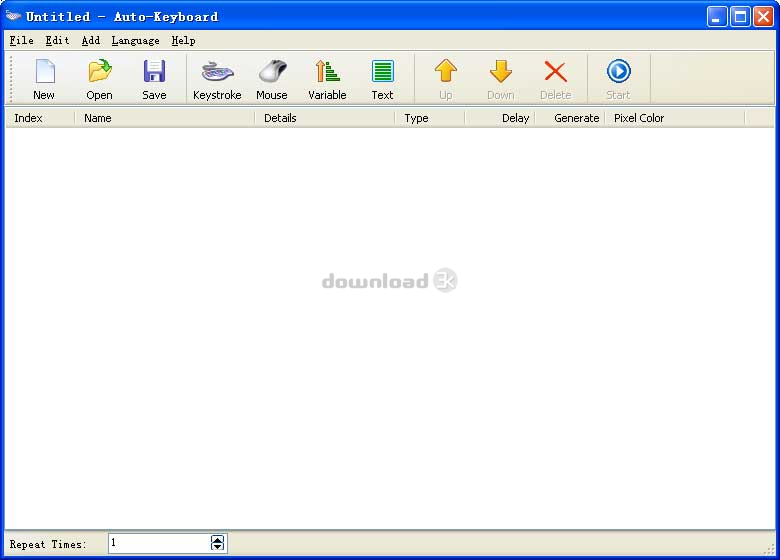Open the File menu
Viewport: 780px width, 560px height.
point(21,41)
